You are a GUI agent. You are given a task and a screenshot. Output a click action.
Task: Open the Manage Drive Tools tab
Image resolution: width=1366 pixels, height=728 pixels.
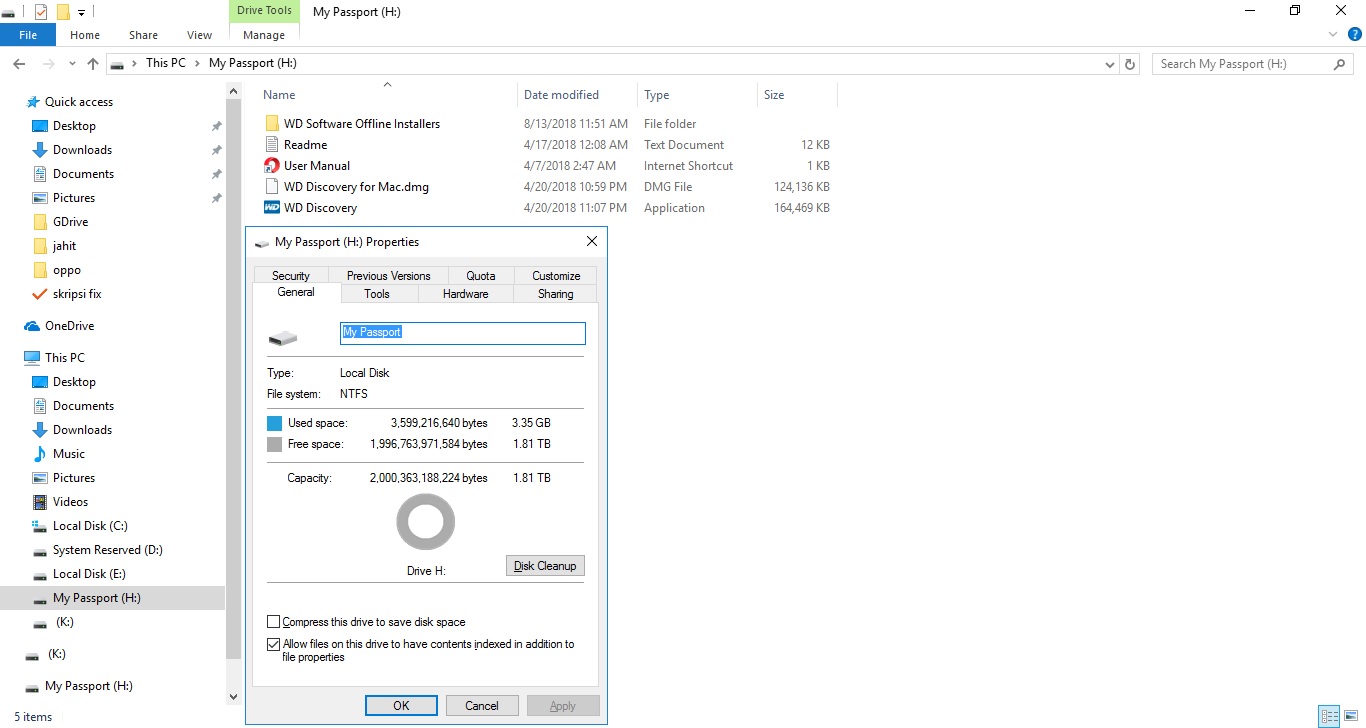(x=264, y=35)
